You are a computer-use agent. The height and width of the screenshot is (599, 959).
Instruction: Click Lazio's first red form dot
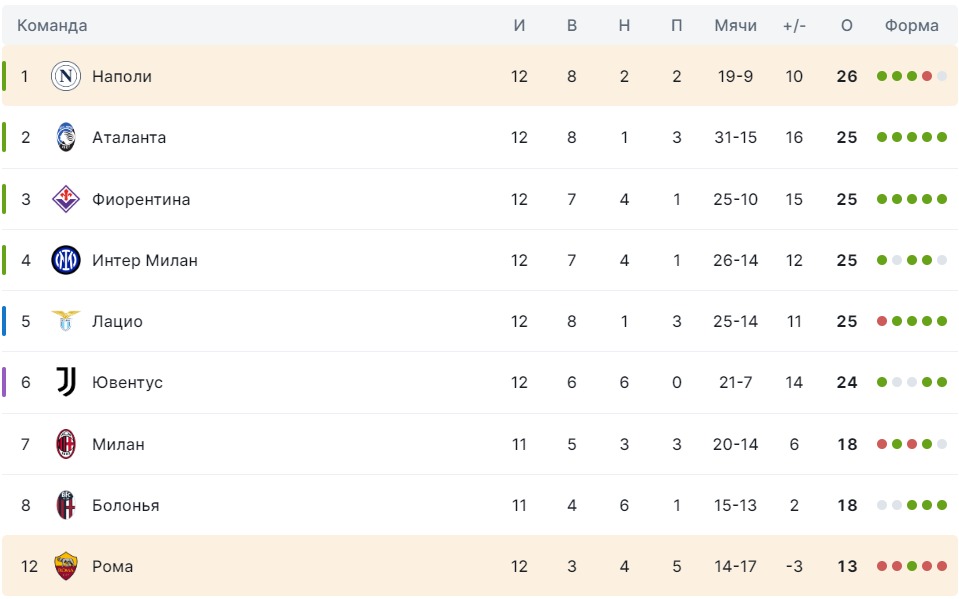pos(882,321)
